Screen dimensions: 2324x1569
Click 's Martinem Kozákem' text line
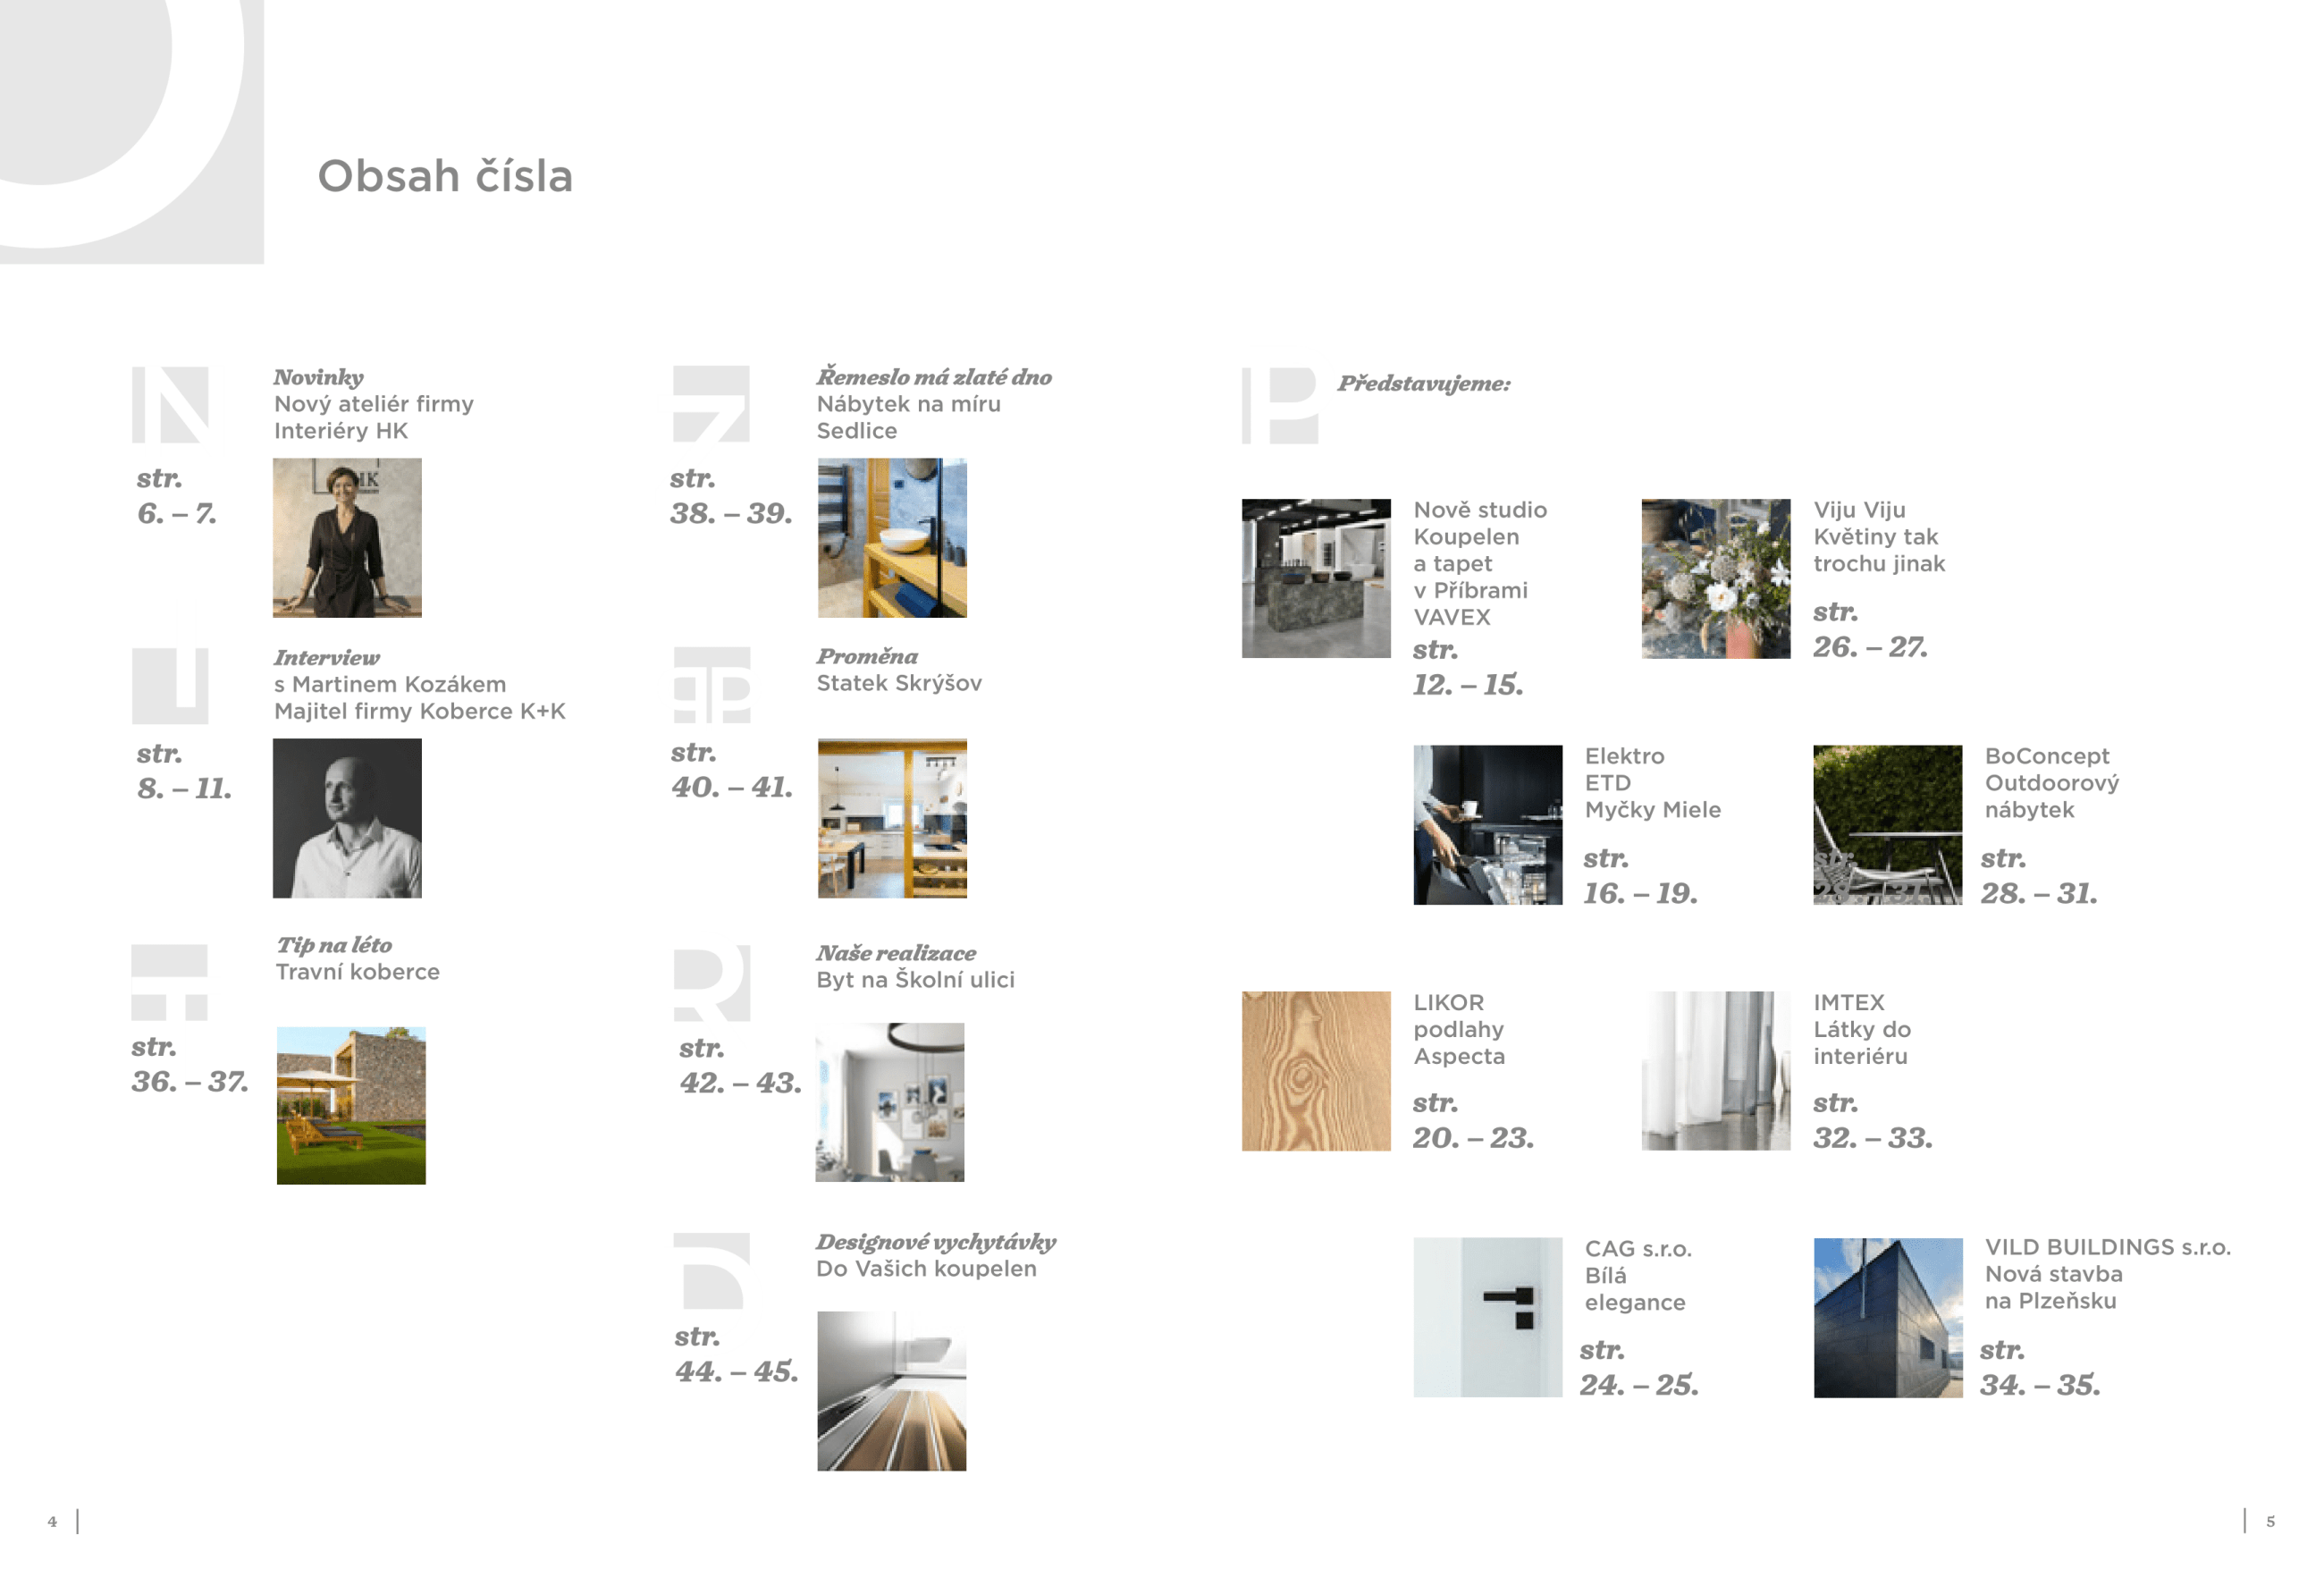coord(390,685)
